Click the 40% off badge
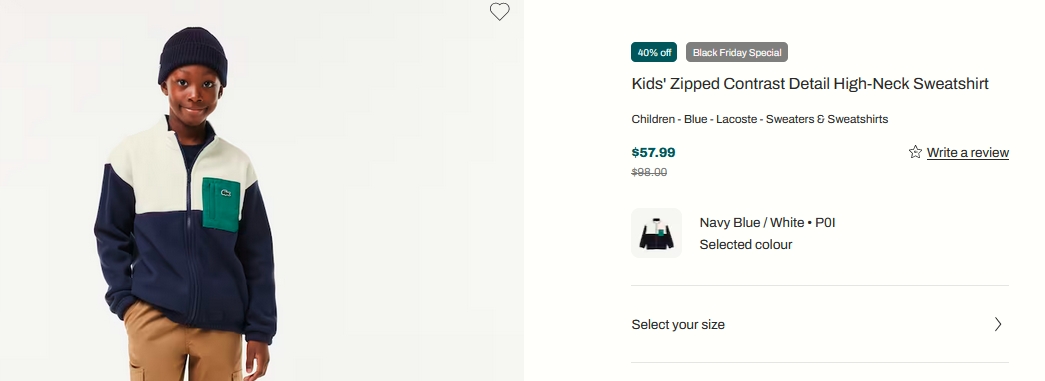Screen dimensions: 1045x381 [654, 52]
